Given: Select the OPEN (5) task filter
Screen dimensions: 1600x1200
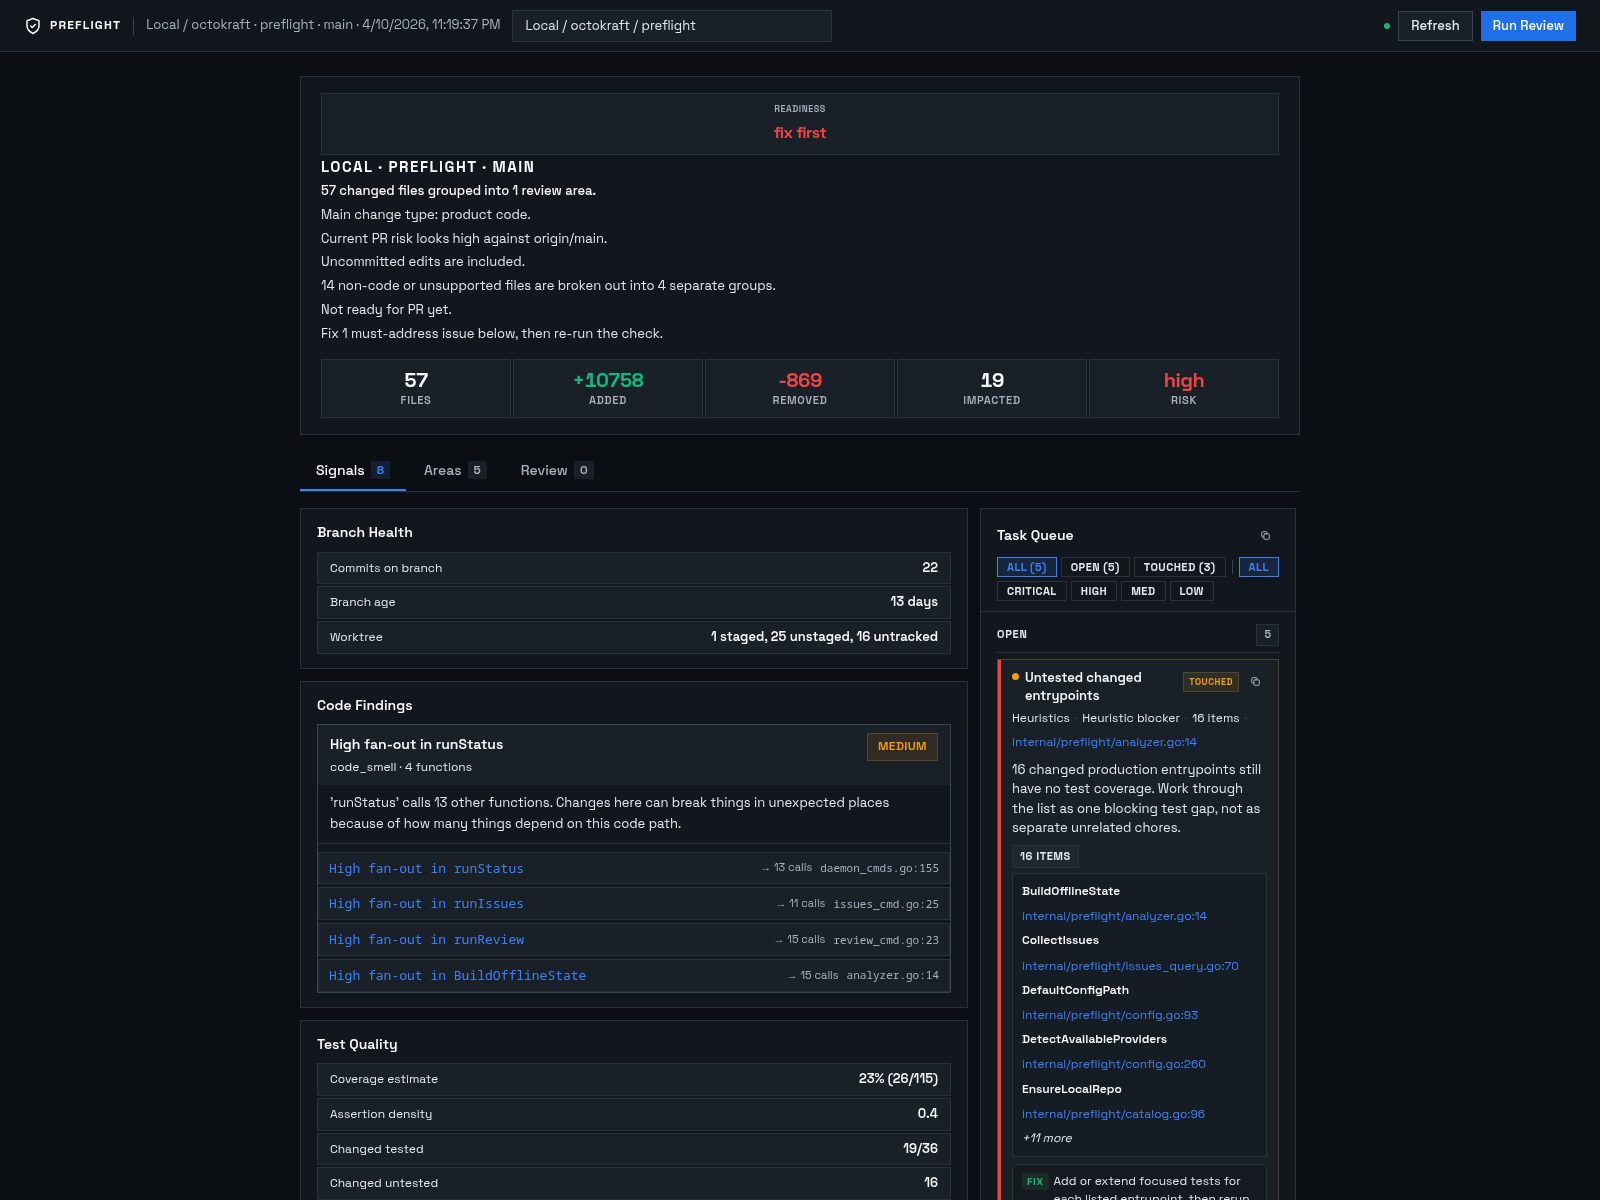Looking at the screenshot, I should click(x=1095, y=567).
